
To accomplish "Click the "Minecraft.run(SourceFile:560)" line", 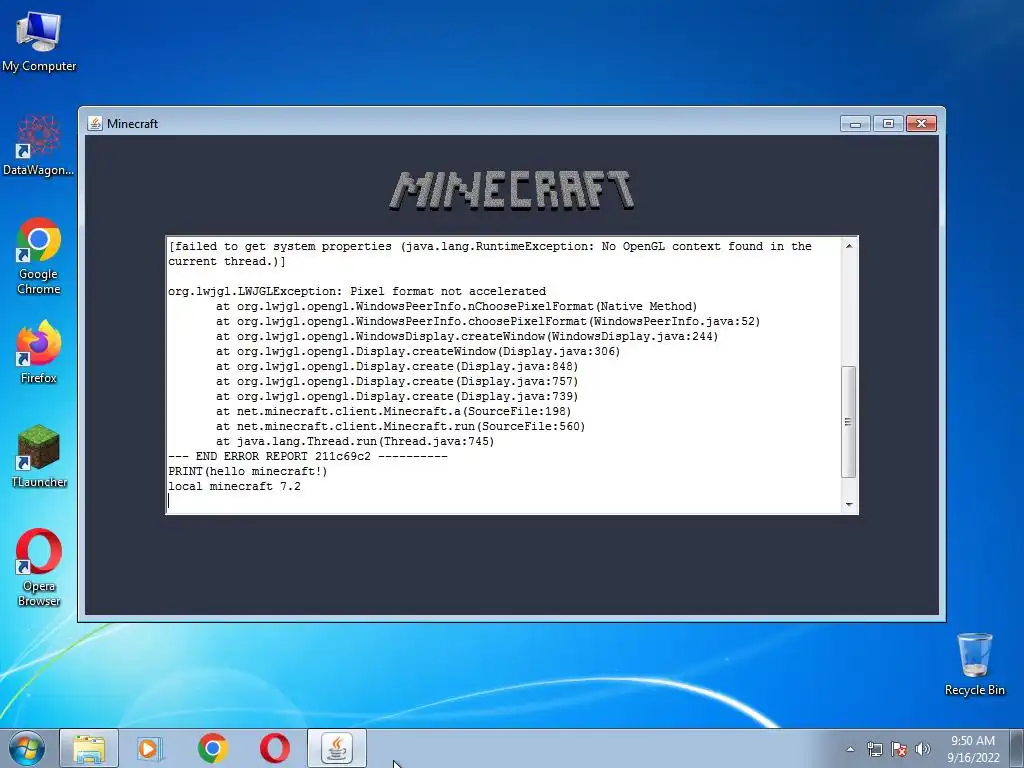I will (x=400, y=426).
